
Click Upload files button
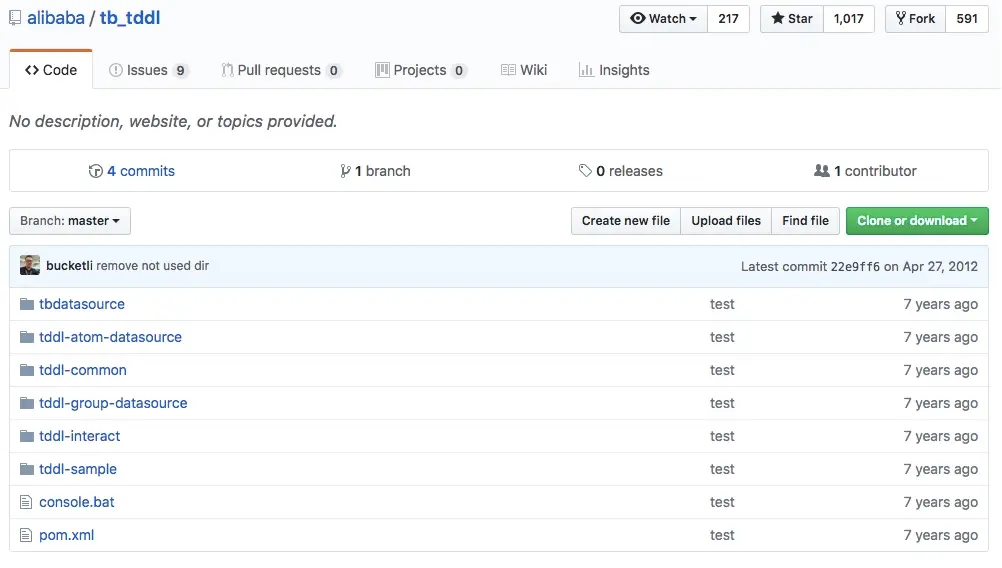[726, 221]
